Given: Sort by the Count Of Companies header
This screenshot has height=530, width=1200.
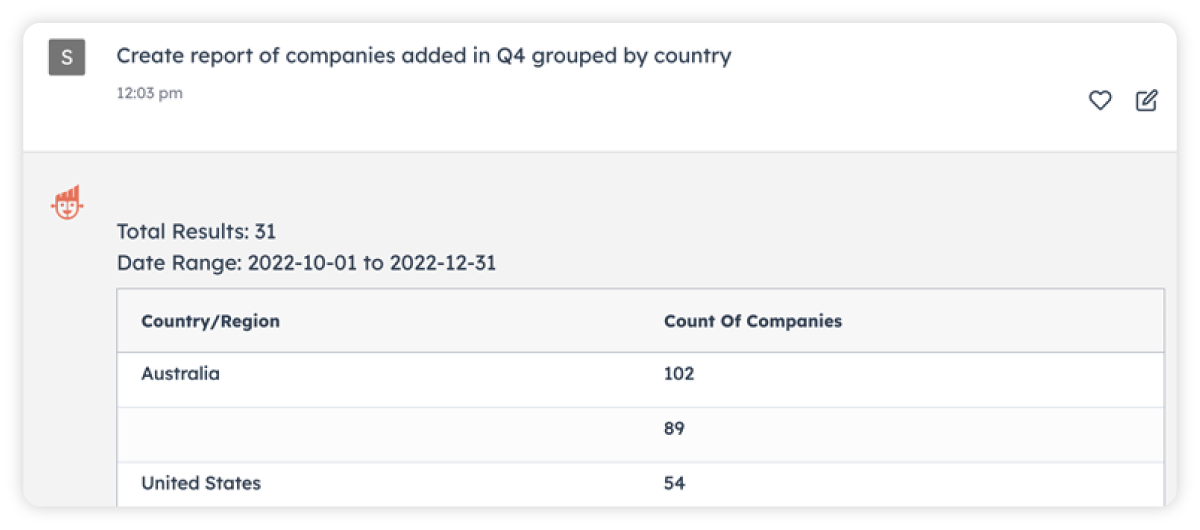Looking at the screenshot, I should coord(752,321).
